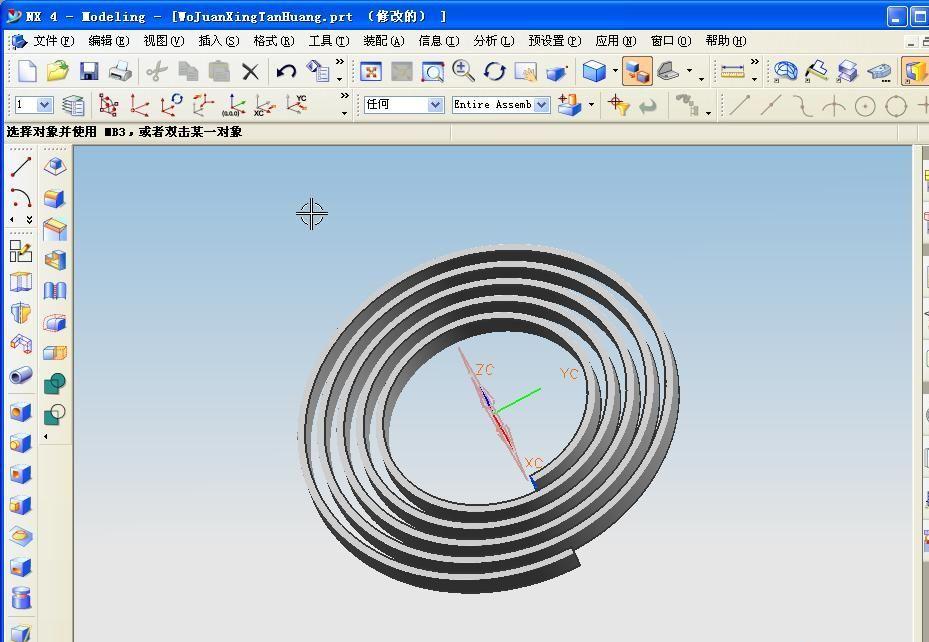929x642 pixels.
Task: Open an existing file via folder icon
Action: pos(57,71)
